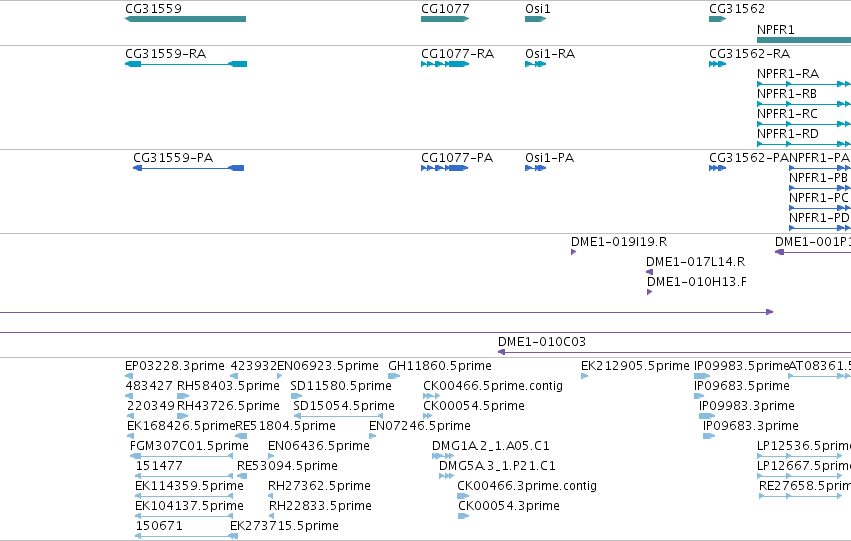Viewport: 851px width, 541px height.
Task: Select the DME1-001P clone arrowhead
Action: click(779, 252)
